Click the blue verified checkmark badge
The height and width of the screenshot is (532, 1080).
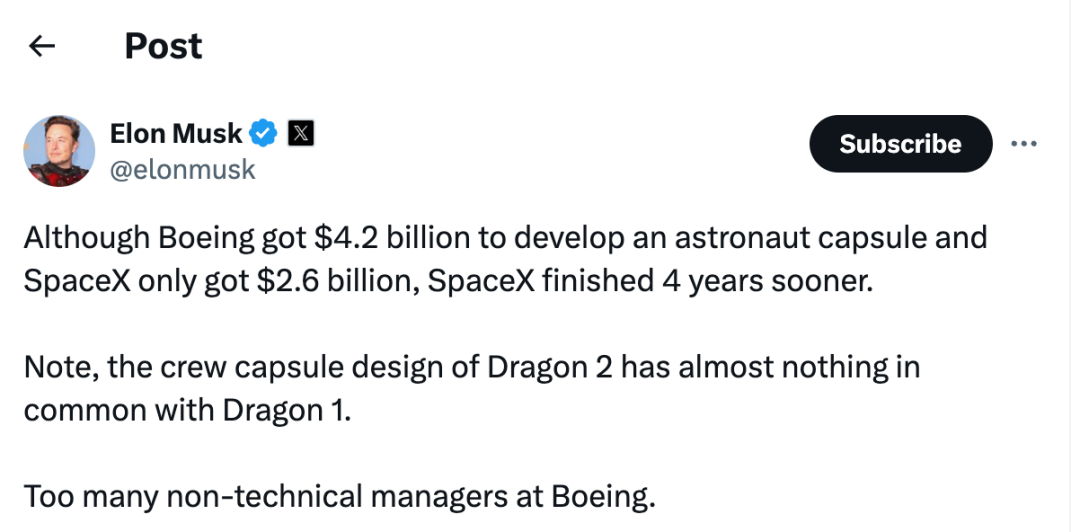point(262,133)
